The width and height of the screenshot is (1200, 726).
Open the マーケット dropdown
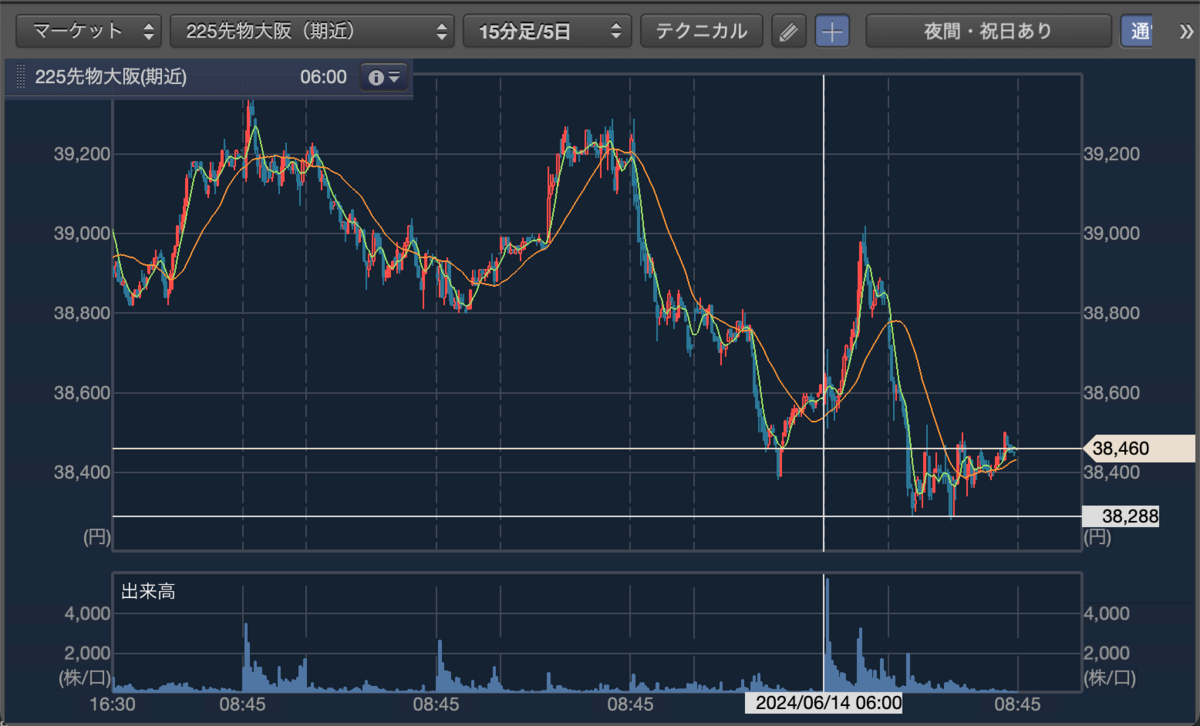pos(90,31)
